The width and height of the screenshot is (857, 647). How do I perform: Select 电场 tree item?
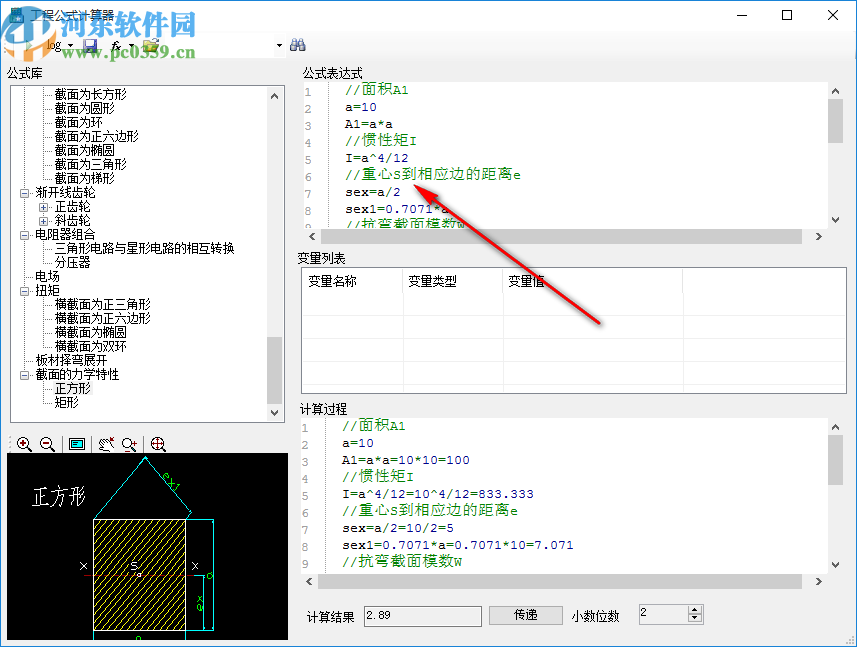(47, 277)
